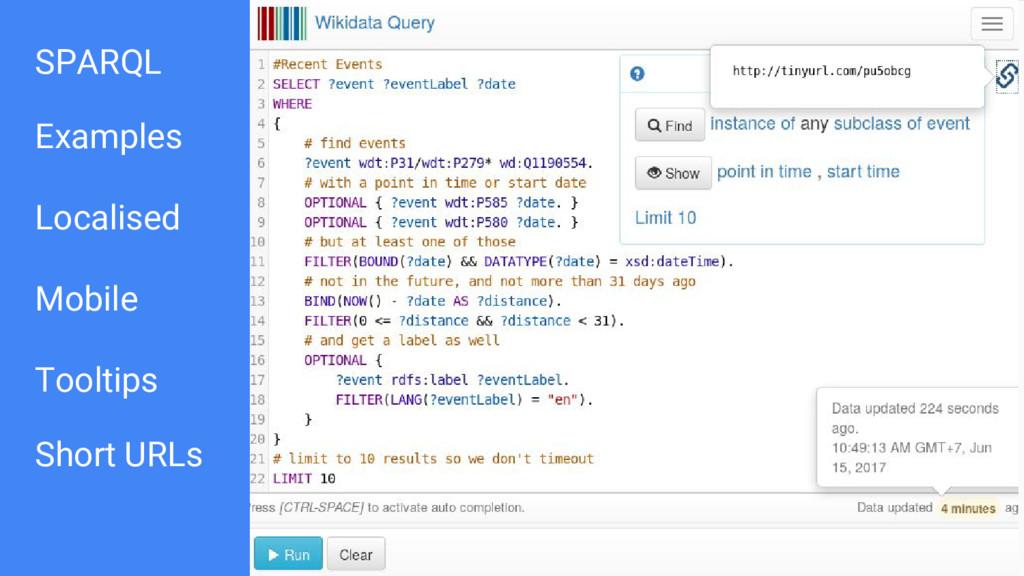Click the '# limit to 10 results' comment

tap(433, 458)
